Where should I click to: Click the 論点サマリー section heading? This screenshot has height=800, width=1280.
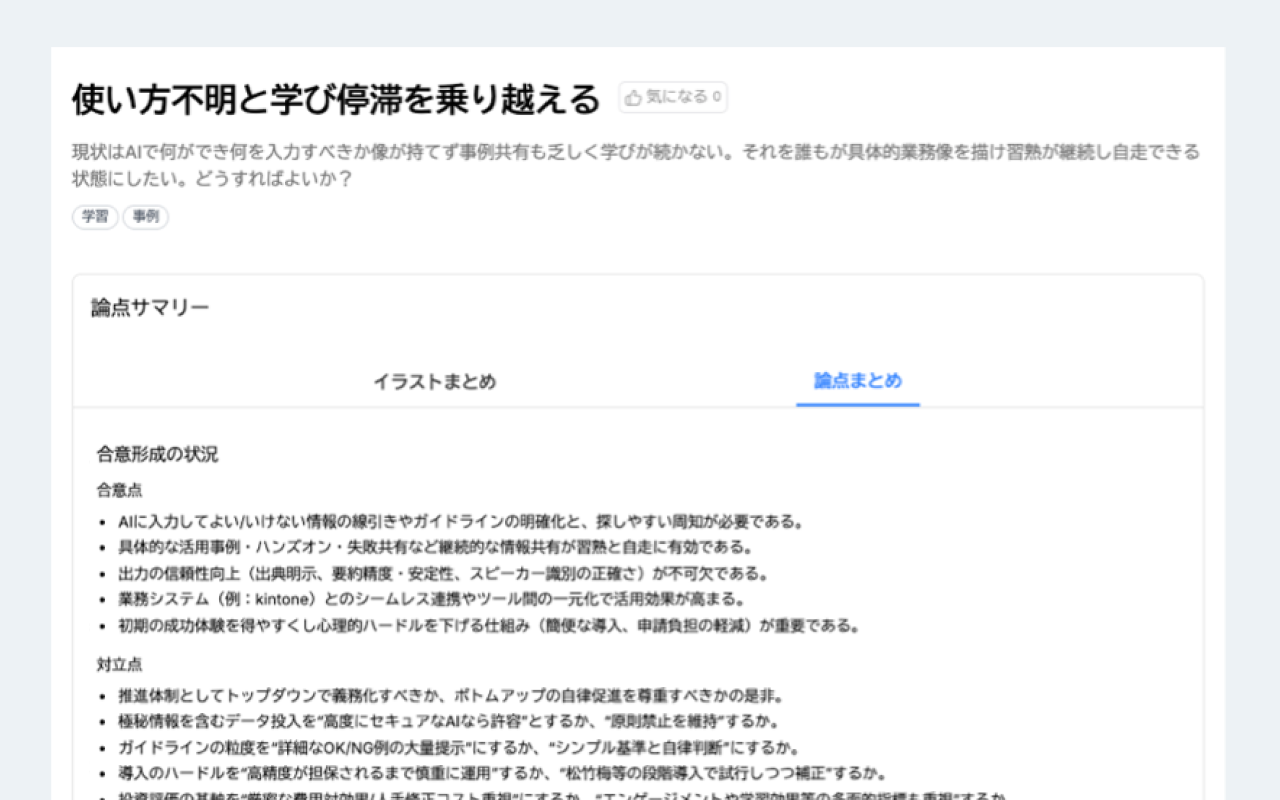coord(151,308)
